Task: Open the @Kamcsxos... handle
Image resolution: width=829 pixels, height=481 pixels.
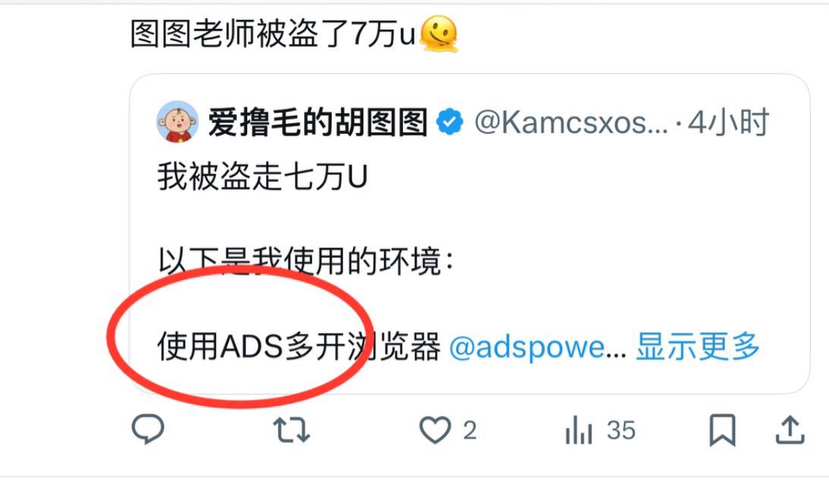Action: click(571, 123)
